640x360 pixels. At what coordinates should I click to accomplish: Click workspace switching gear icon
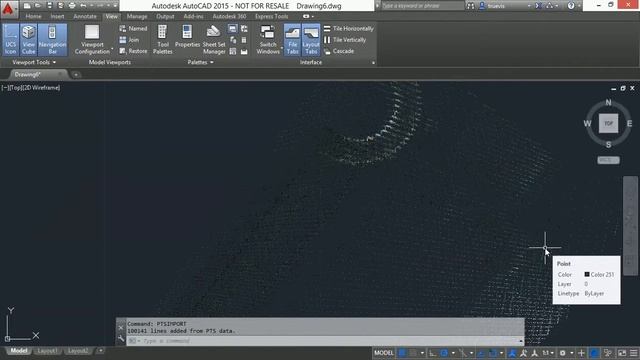562,353
